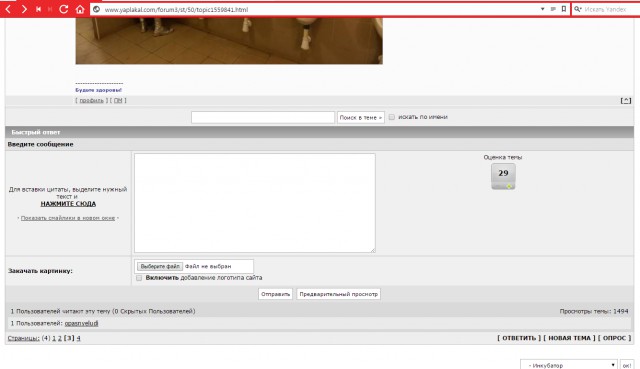The image size is (640, 369).
Task: Open the 'Инкубатор' forum jump dropdown
Action: coord(569,365)
